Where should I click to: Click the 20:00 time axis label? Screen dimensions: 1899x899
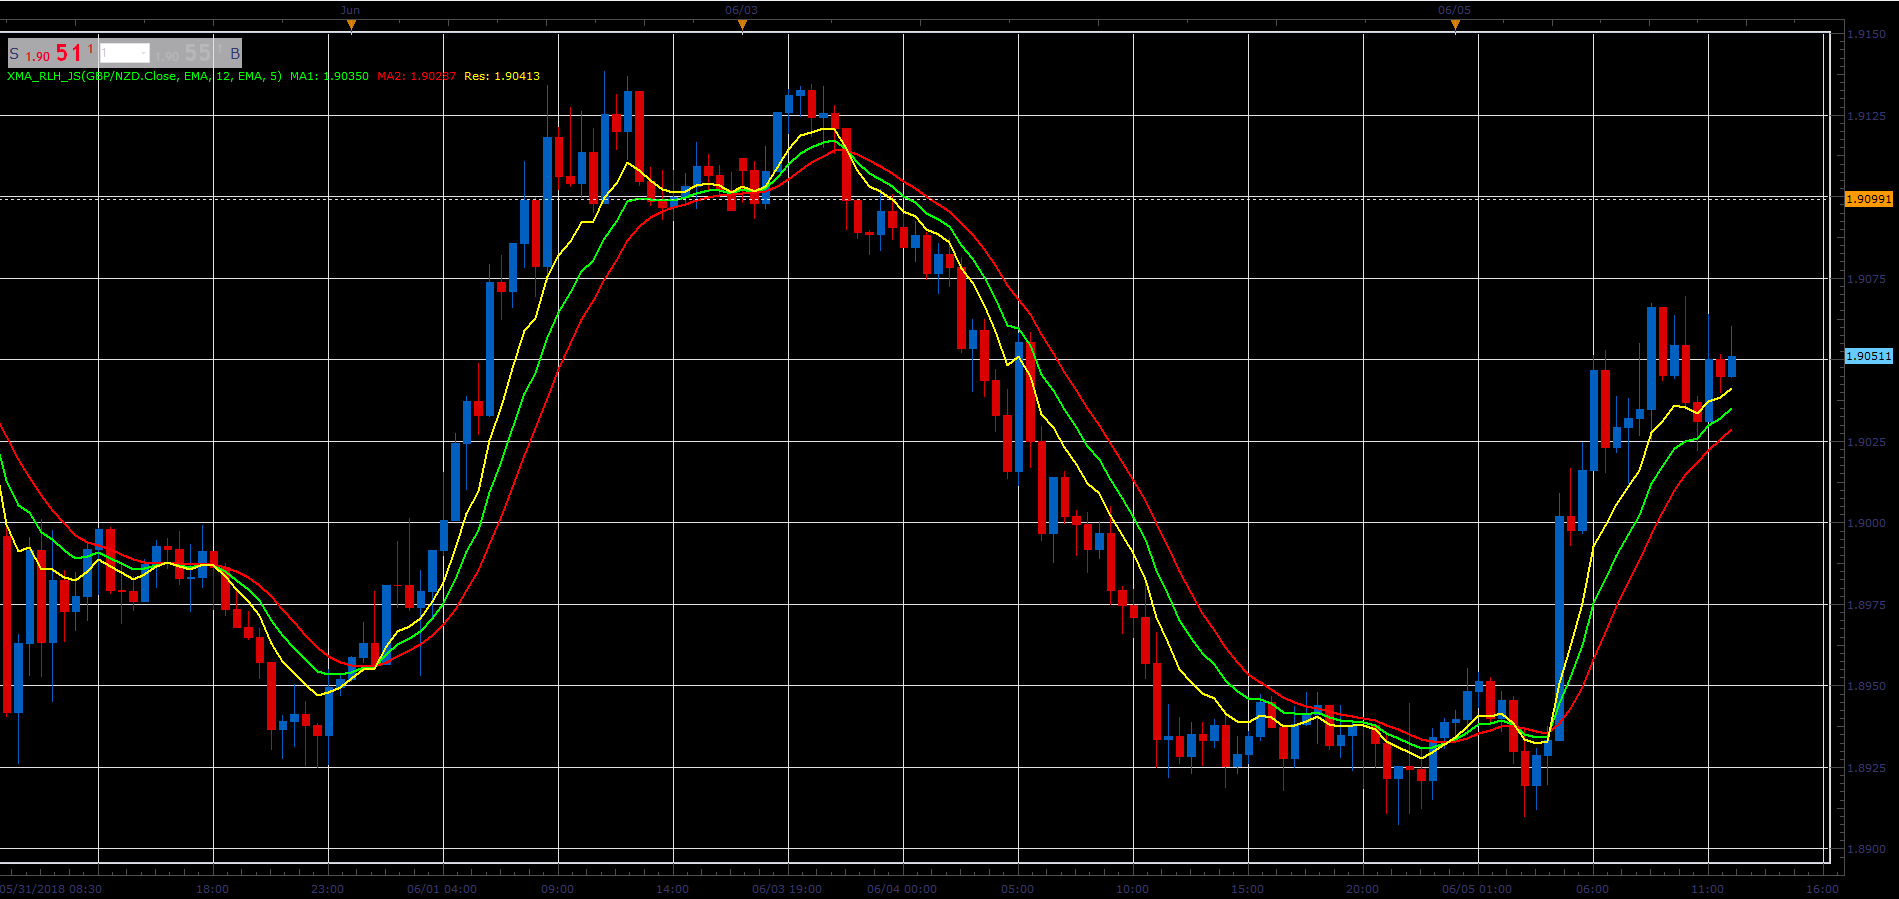1362,889
